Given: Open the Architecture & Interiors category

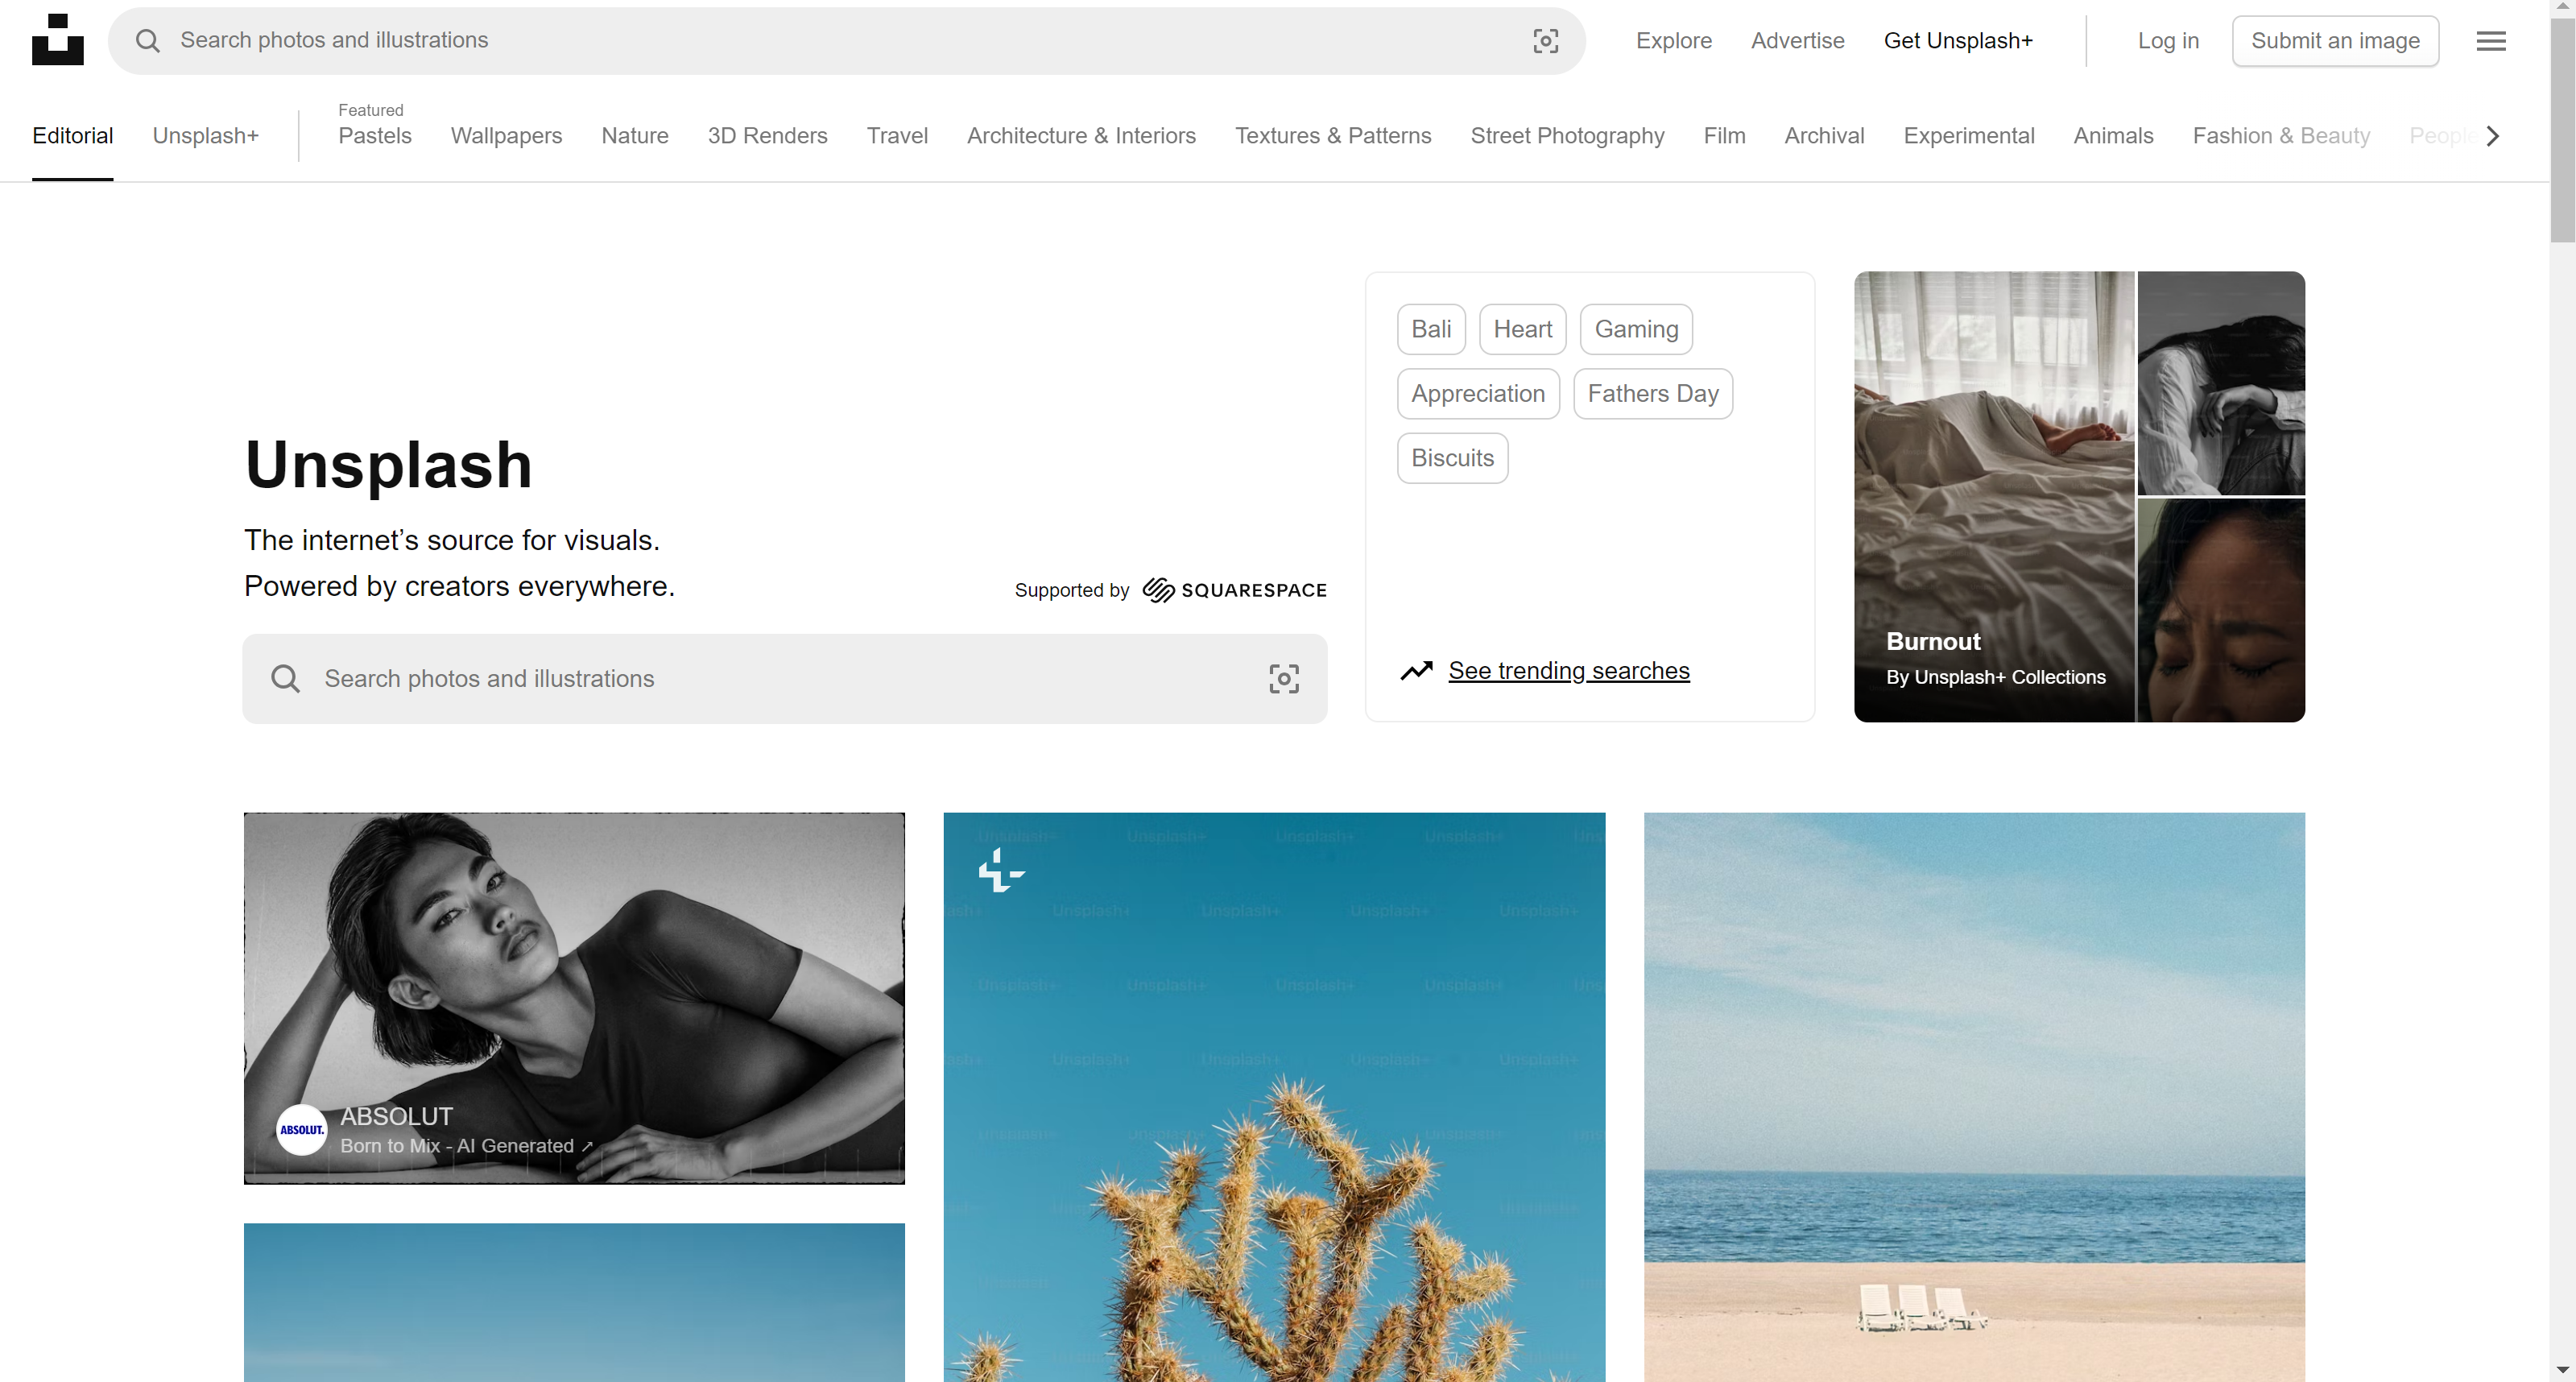Looking at the screenshot, I should (1081, 136).
